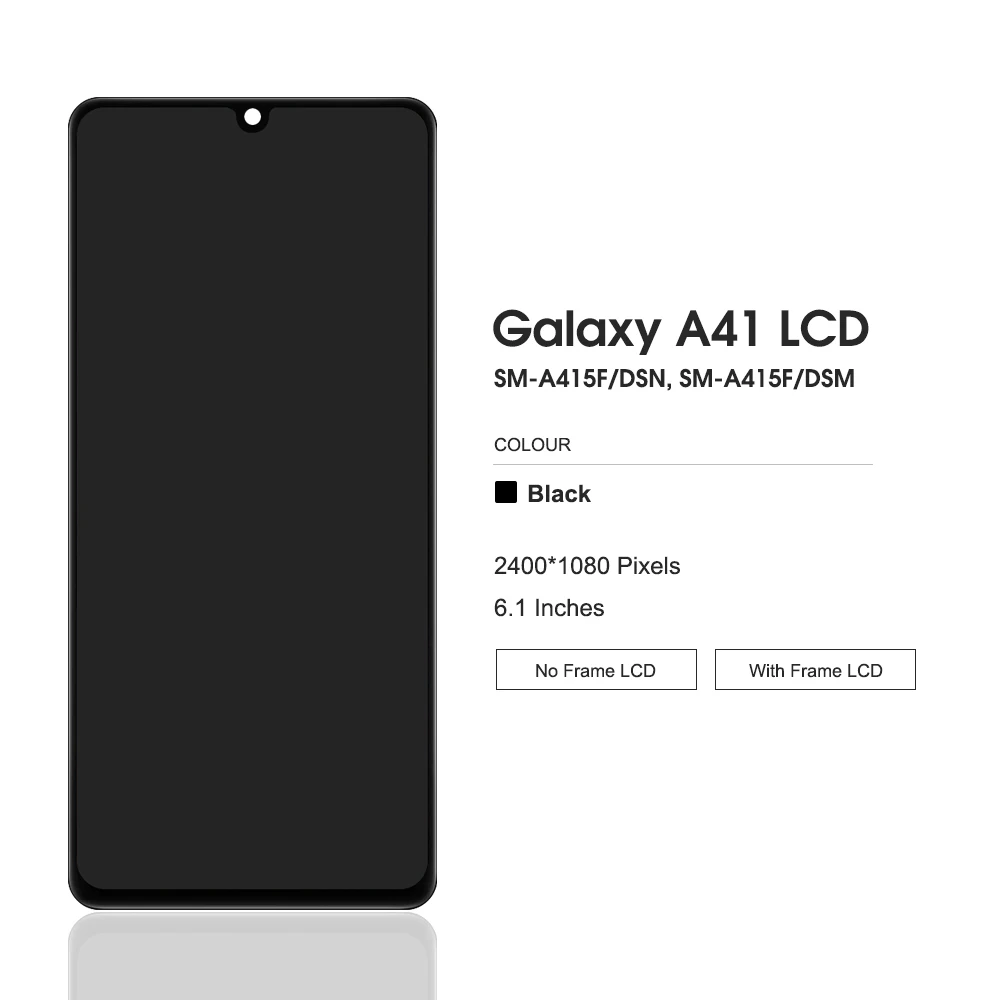
Task: Pick the black colour swatch square
Action: click(506, 492)
